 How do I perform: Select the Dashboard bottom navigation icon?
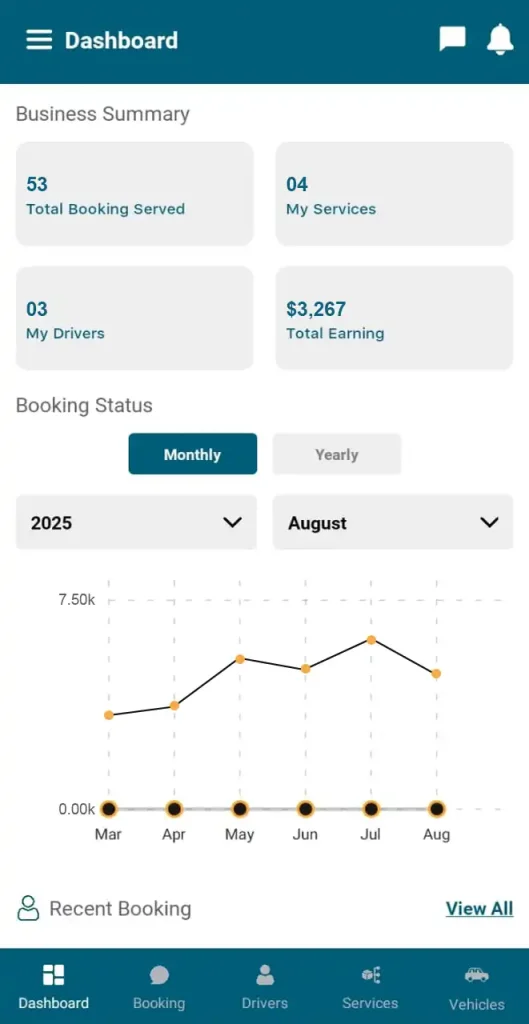[54, 975]
